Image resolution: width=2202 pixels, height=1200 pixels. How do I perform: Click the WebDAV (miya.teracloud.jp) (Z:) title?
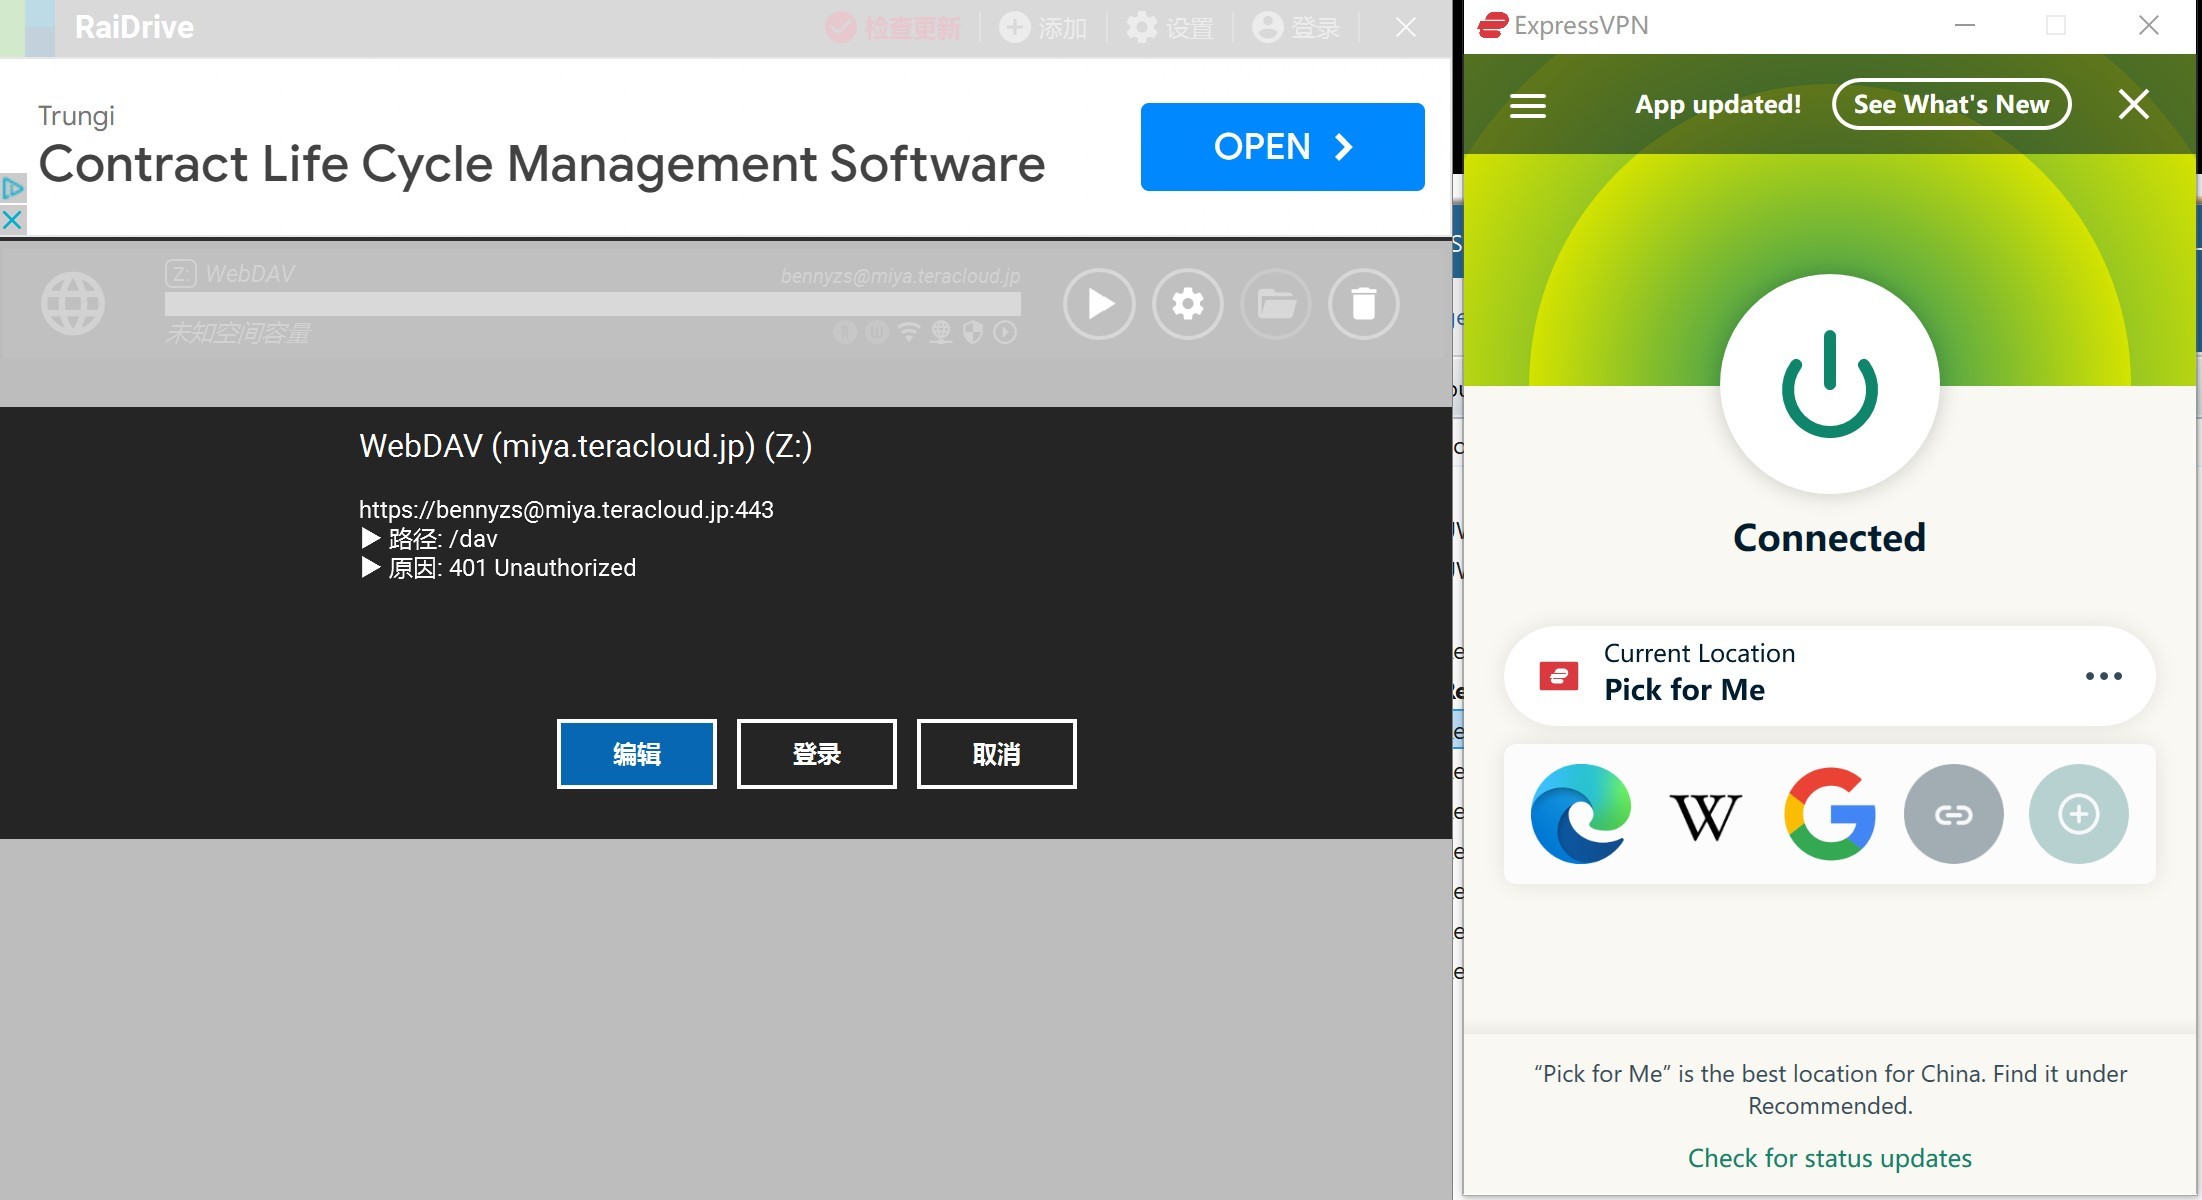pyautogui.click(x=586, y=446)
